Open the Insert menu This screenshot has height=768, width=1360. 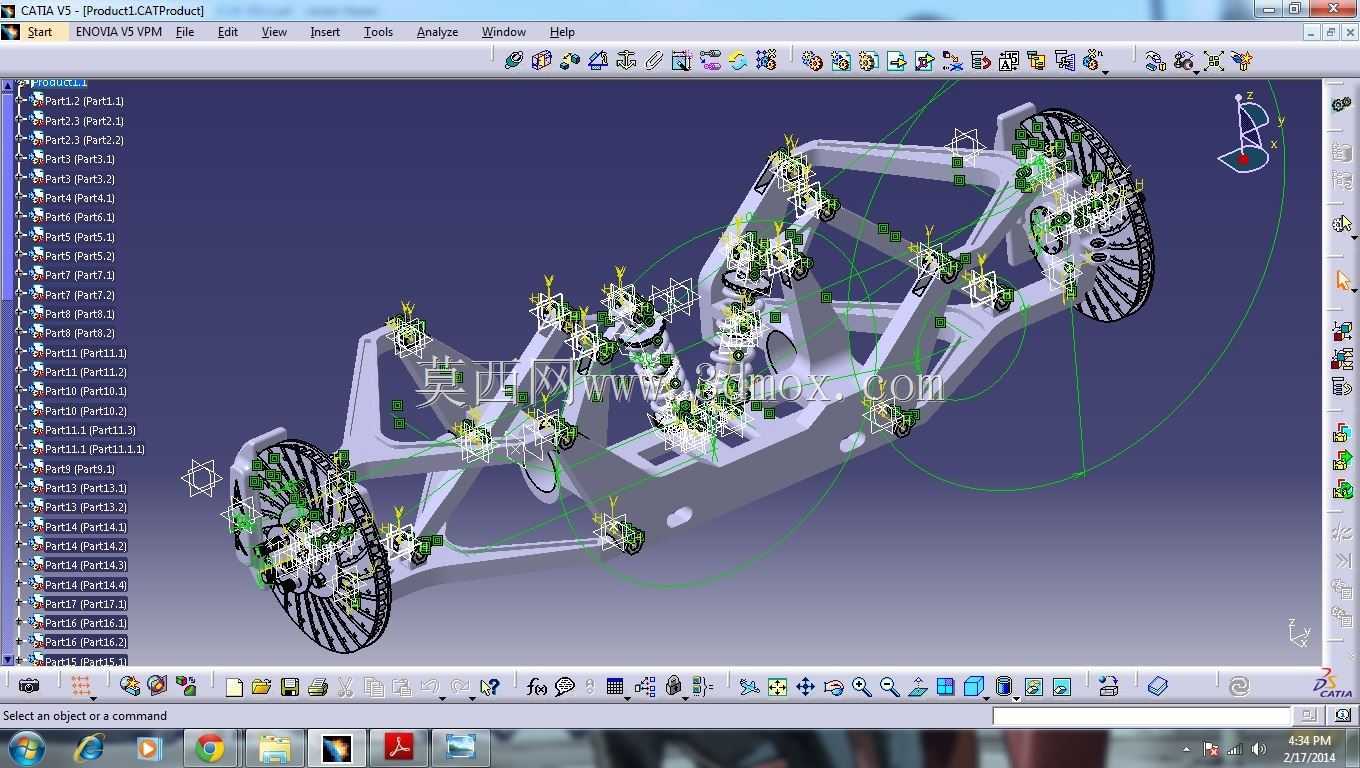325,32
